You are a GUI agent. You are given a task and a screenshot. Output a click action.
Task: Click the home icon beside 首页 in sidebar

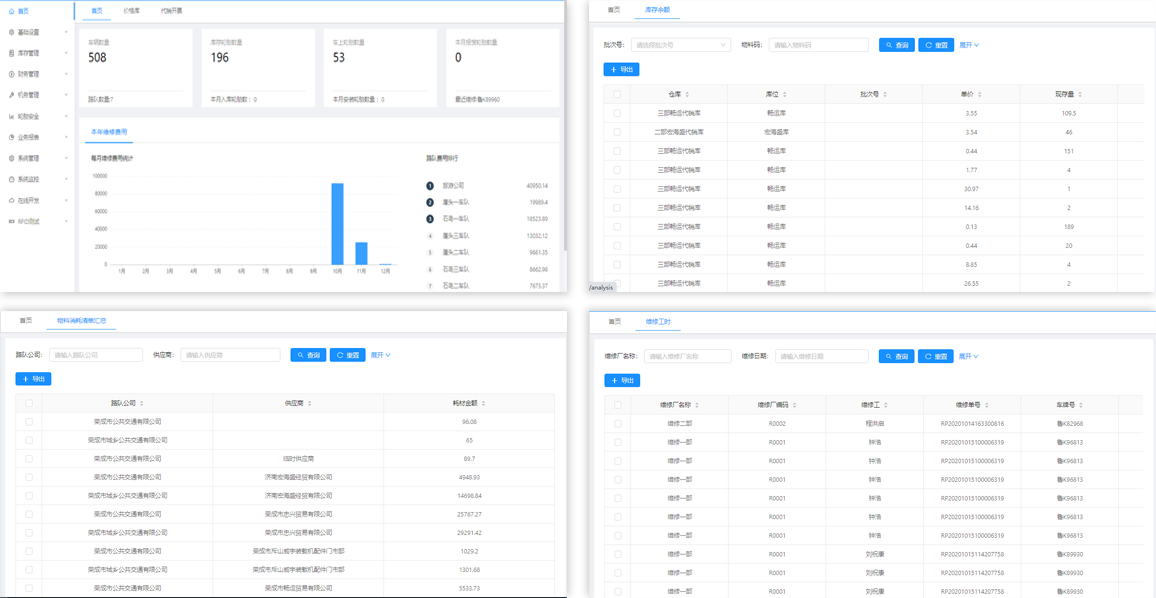tap(11, 11)
